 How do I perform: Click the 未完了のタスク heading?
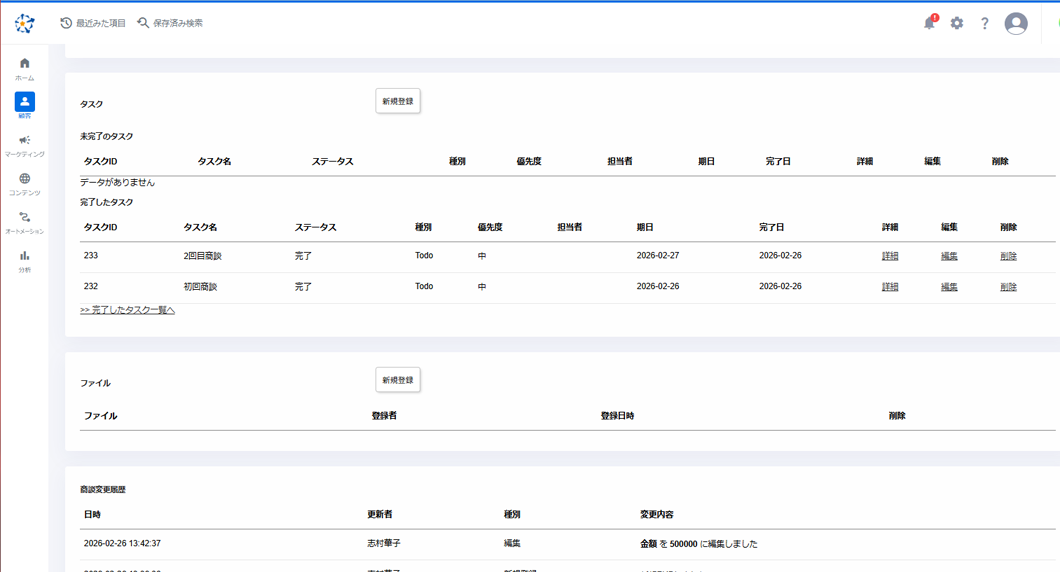tap(106, 136)
